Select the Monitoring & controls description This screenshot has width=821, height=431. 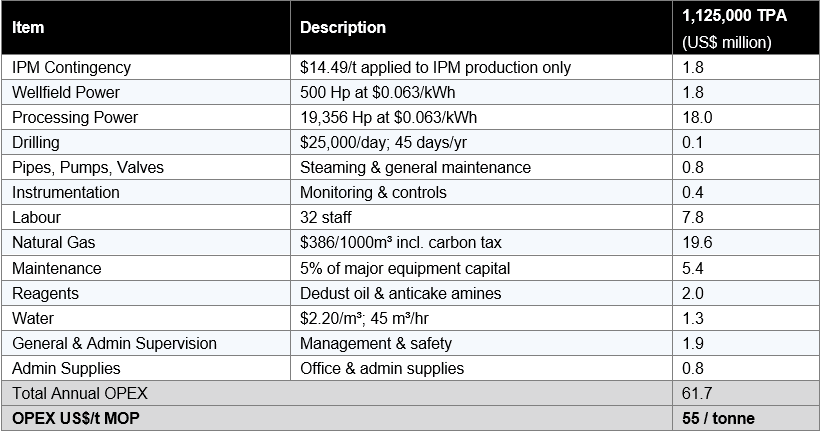(372, 193)
